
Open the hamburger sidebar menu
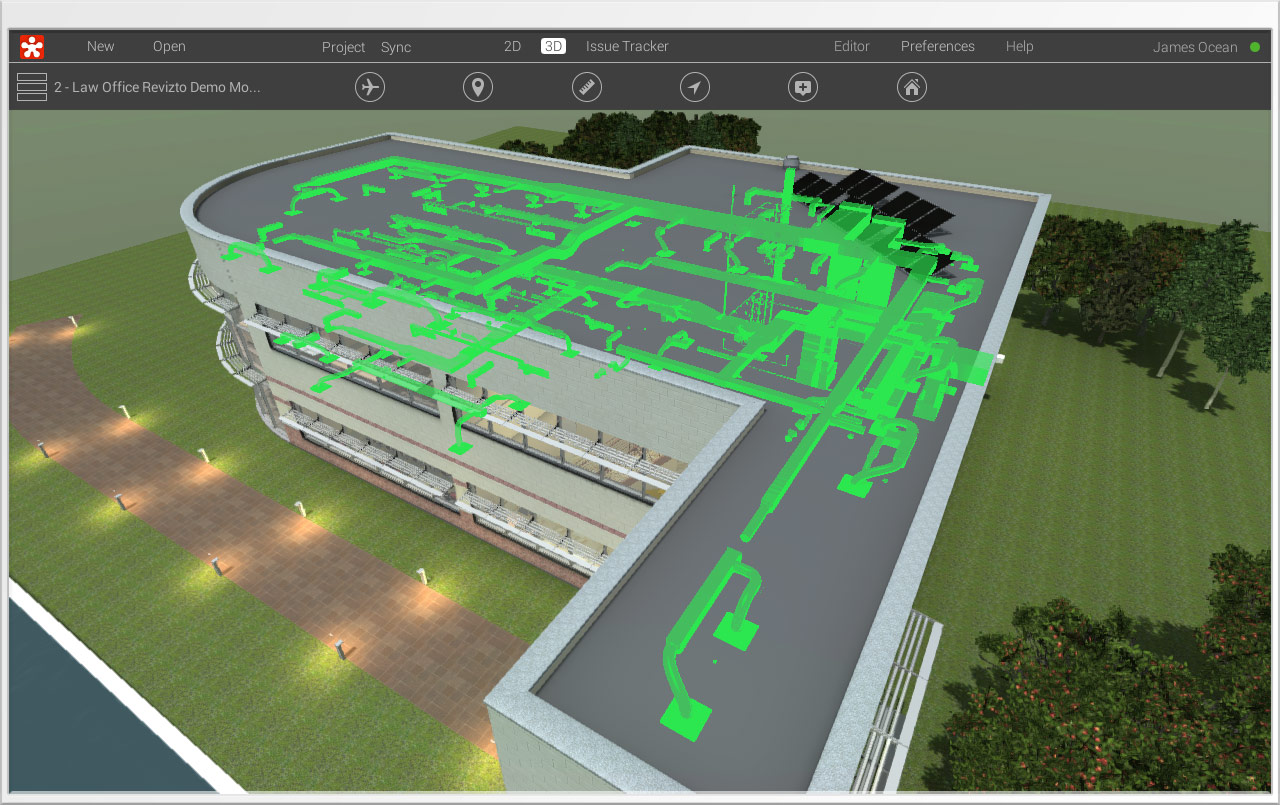pos(31,87)
